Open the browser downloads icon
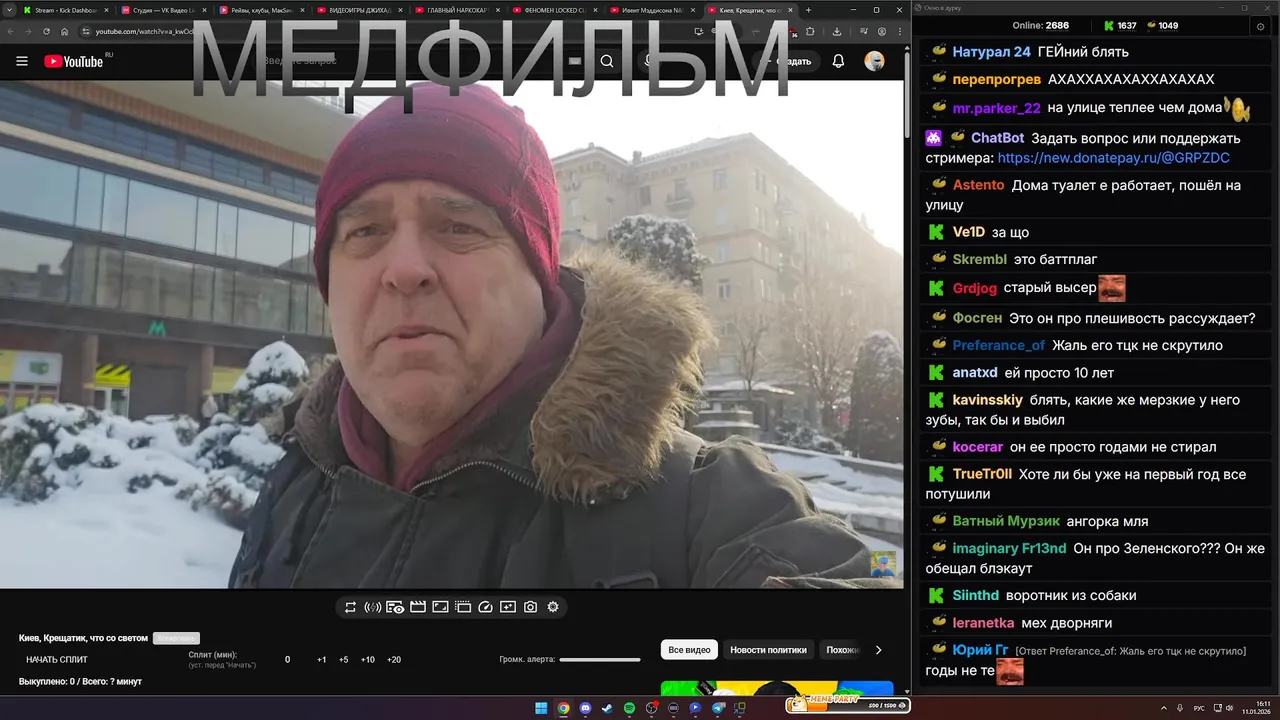Image resolution: width=1280 pixels, height=720 pixels. click(836, 31)
